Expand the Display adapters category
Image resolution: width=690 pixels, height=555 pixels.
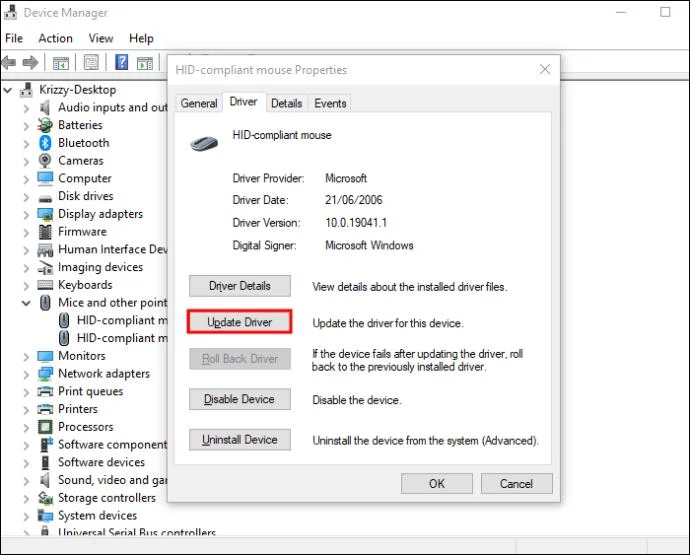tap(26, 215)
